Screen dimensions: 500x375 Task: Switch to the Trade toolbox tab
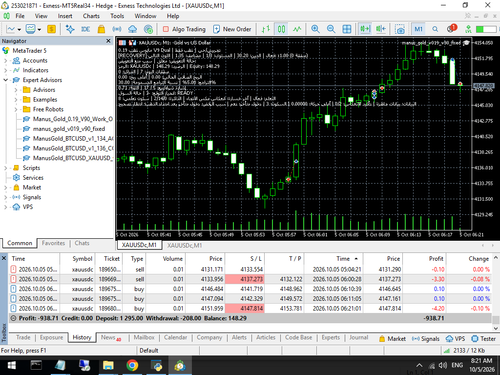click(23, 337)
